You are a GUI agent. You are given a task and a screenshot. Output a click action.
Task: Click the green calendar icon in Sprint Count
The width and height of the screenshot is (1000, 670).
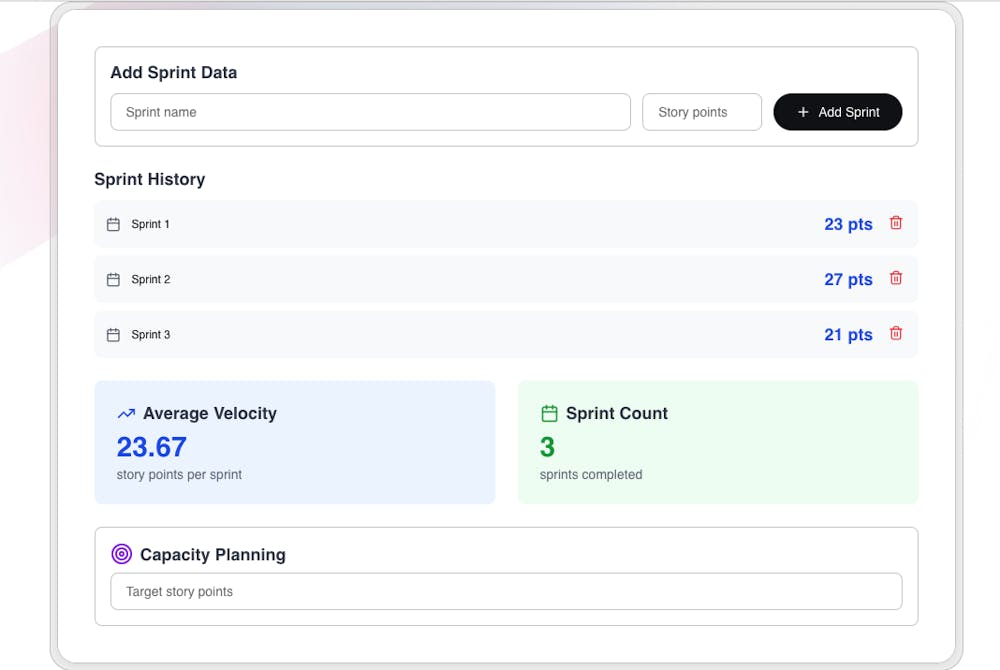(x=548, y=412)
